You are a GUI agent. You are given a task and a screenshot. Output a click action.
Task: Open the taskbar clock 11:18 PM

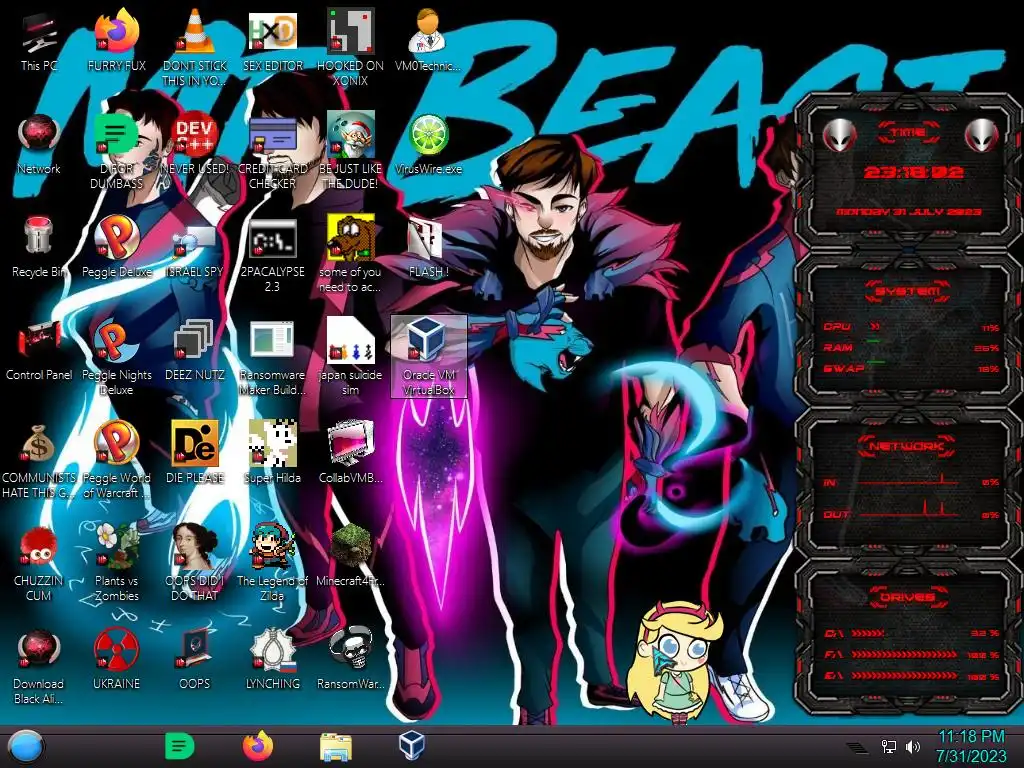(x=971, y=746)
